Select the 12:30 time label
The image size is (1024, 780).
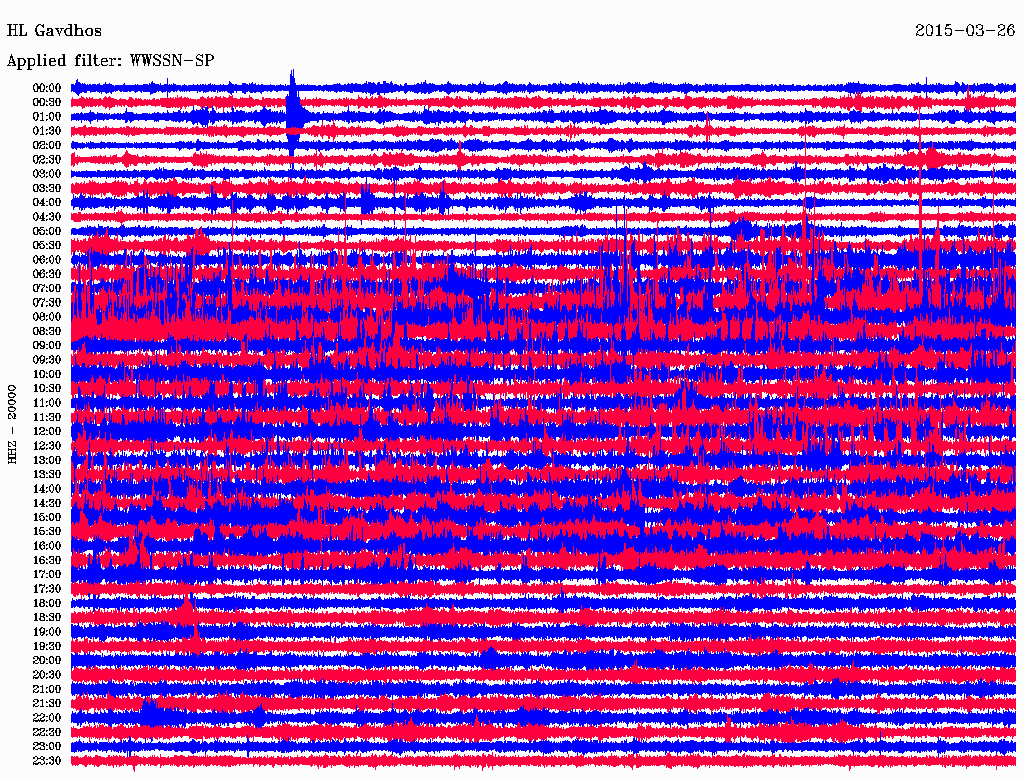tap(47, 446)
